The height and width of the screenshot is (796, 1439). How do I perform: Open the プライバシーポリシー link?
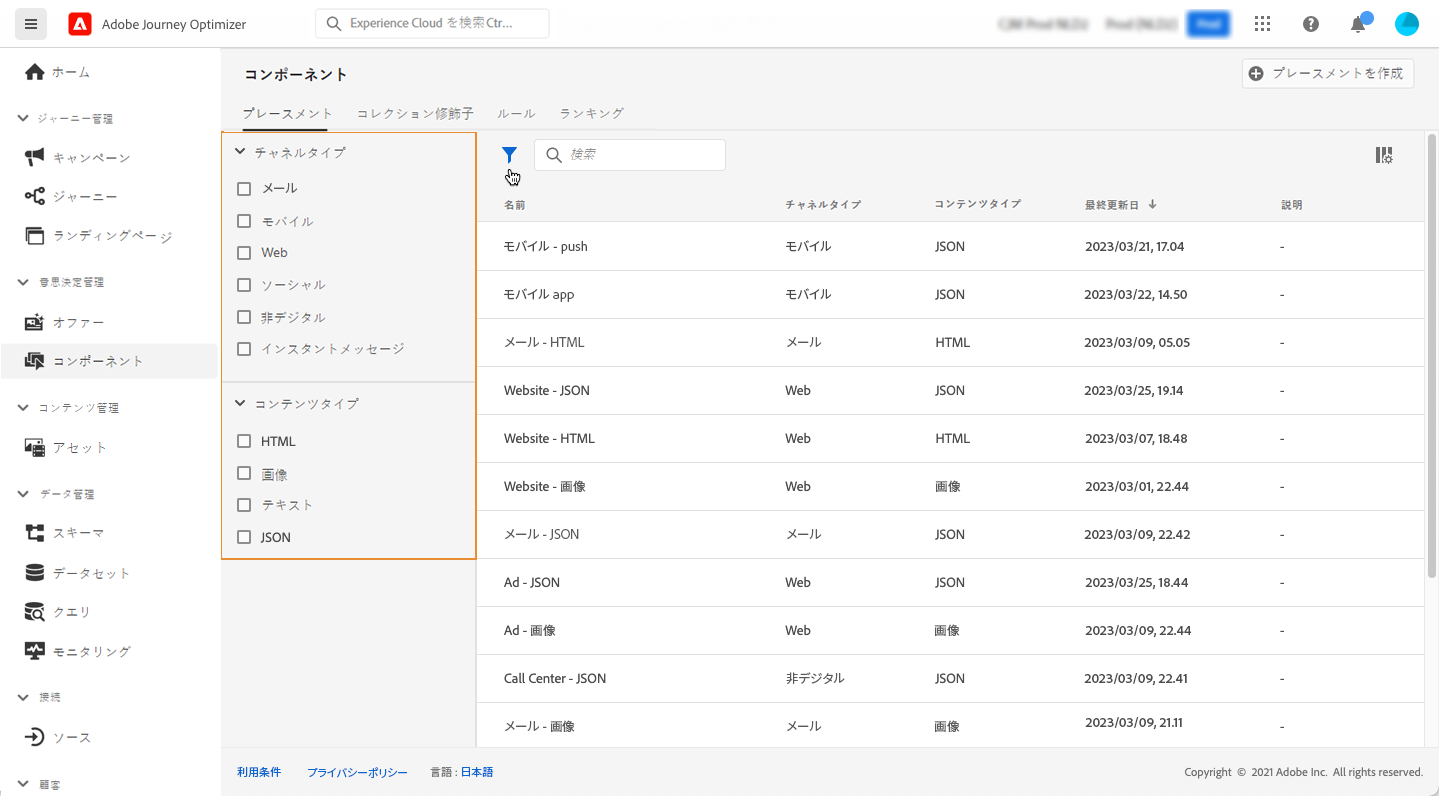[x=357, y=772]
